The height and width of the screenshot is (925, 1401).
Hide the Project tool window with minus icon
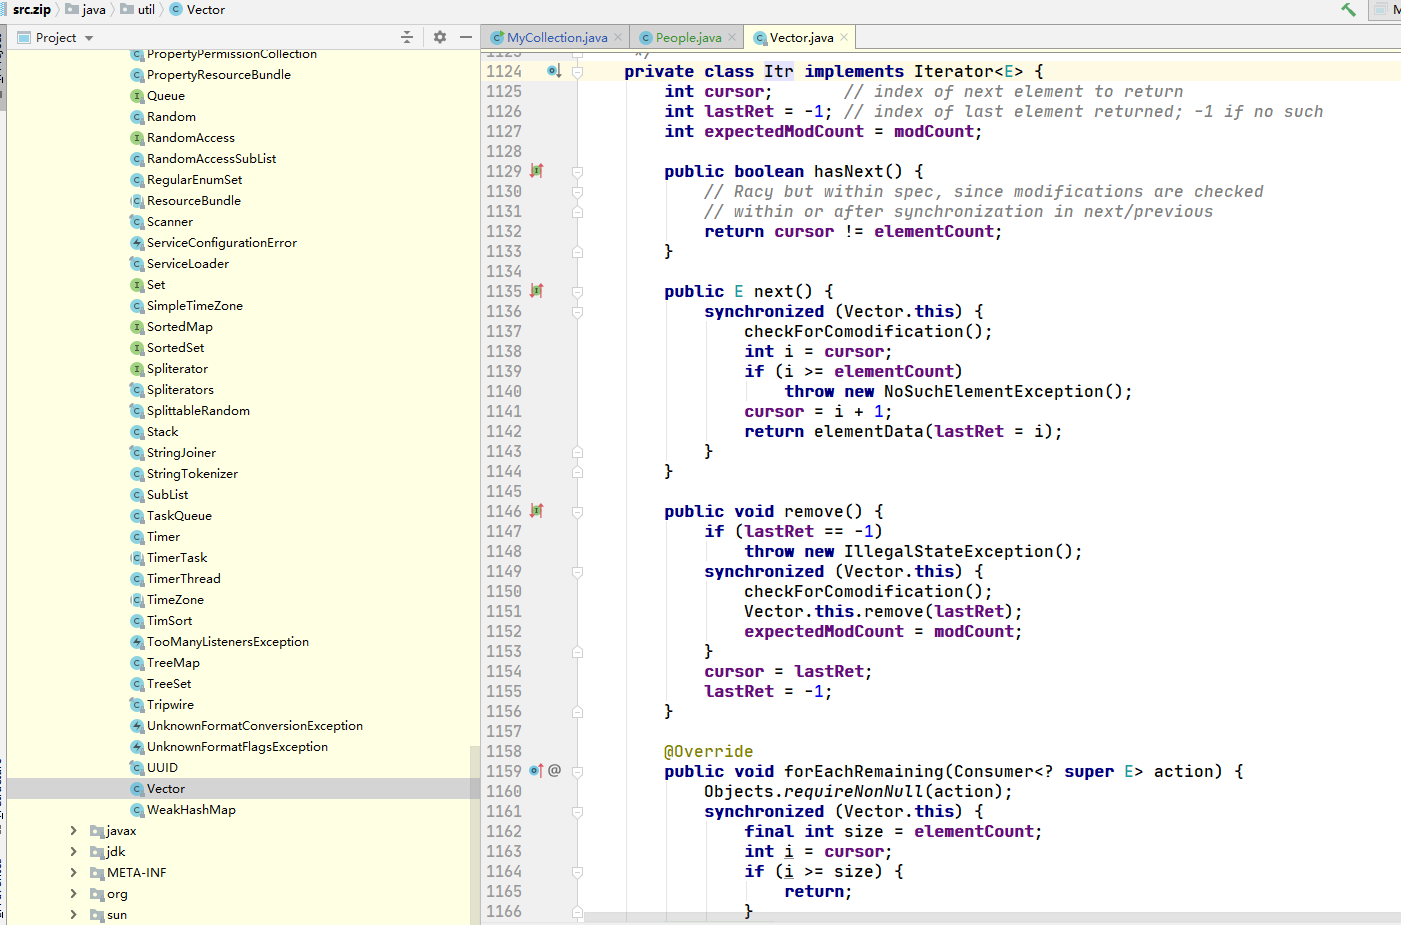pyautogui.click(x=466, y=37)
